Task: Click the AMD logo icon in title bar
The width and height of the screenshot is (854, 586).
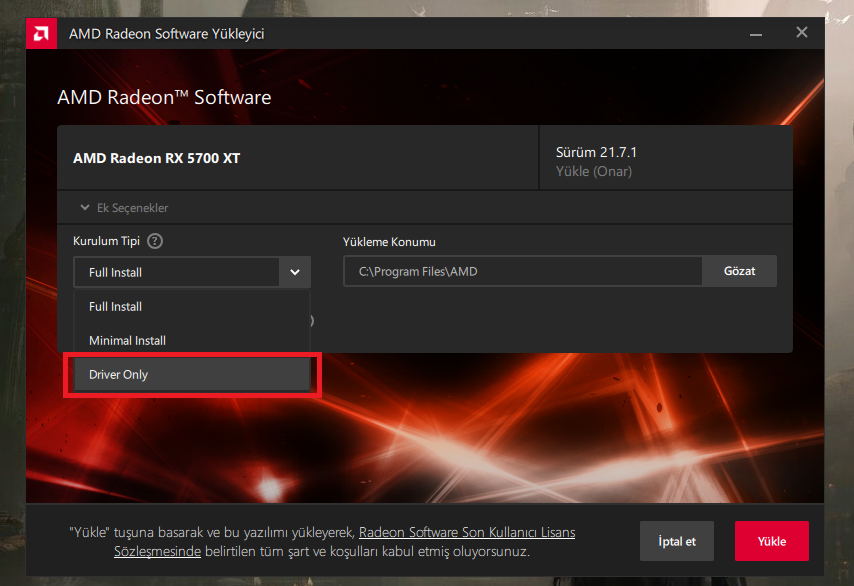Action: (x=41, y=33)
